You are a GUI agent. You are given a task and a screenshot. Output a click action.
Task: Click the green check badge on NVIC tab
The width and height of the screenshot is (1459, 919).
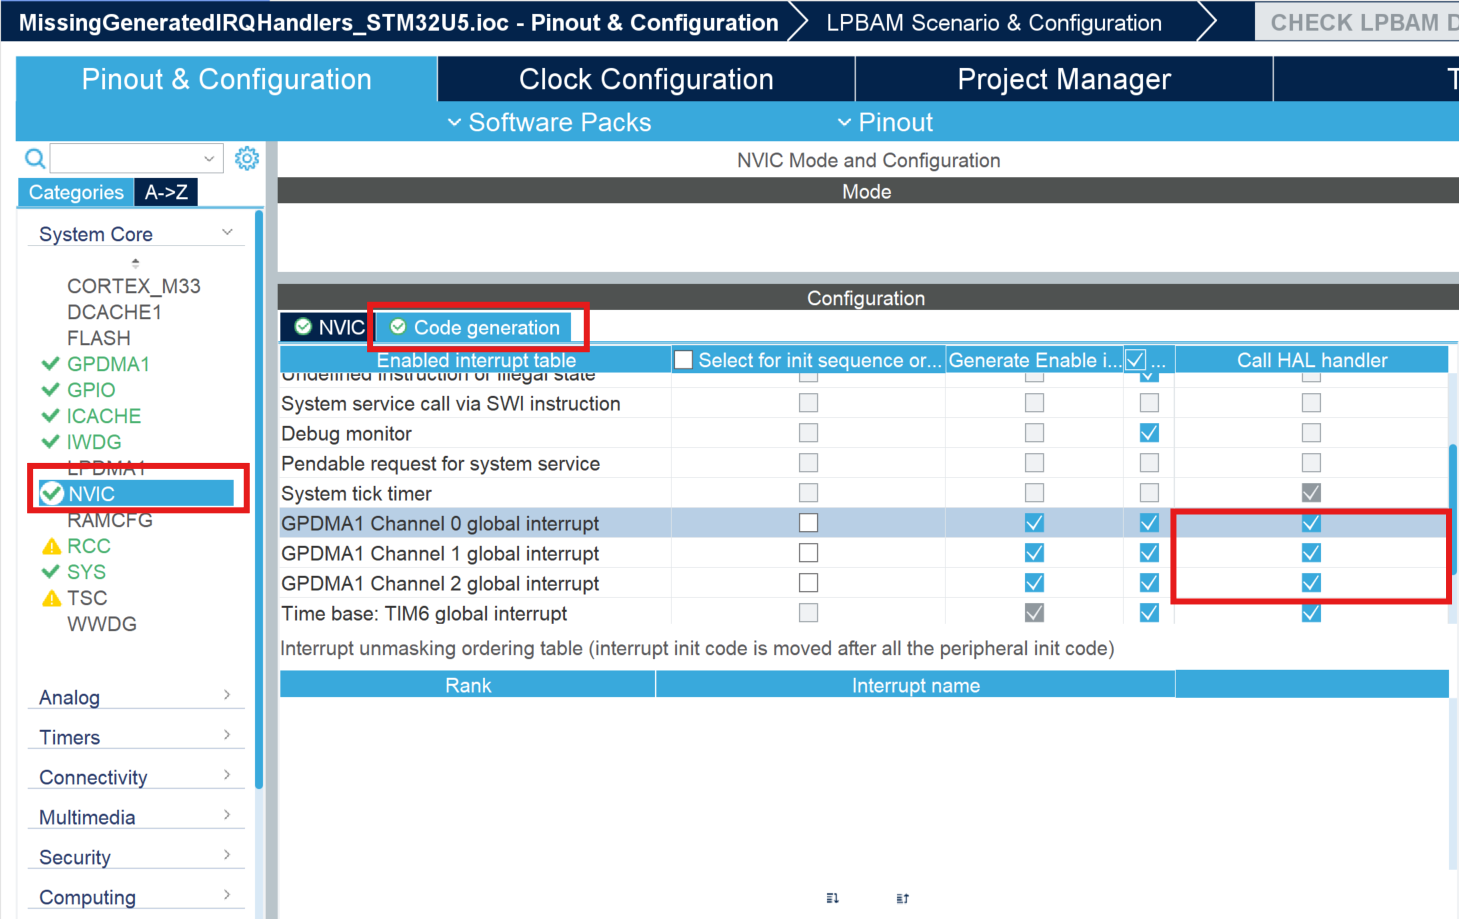301,326
